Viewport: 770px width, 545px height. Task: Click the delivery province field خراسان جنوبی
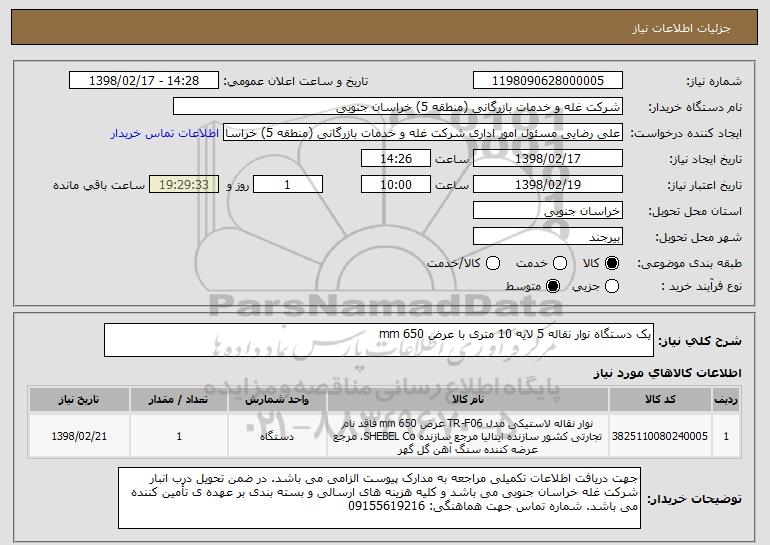click(548, 211)
